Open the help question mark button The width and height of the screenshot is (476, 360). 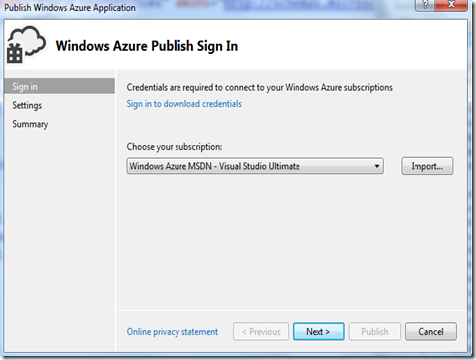click(425, 5)
